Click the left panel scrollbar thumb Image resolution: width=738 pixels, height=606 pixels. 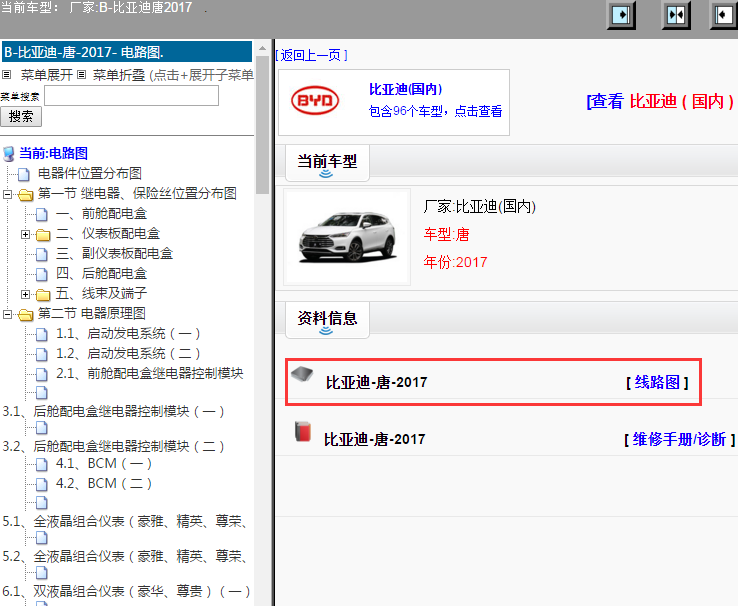pos(262,125)
